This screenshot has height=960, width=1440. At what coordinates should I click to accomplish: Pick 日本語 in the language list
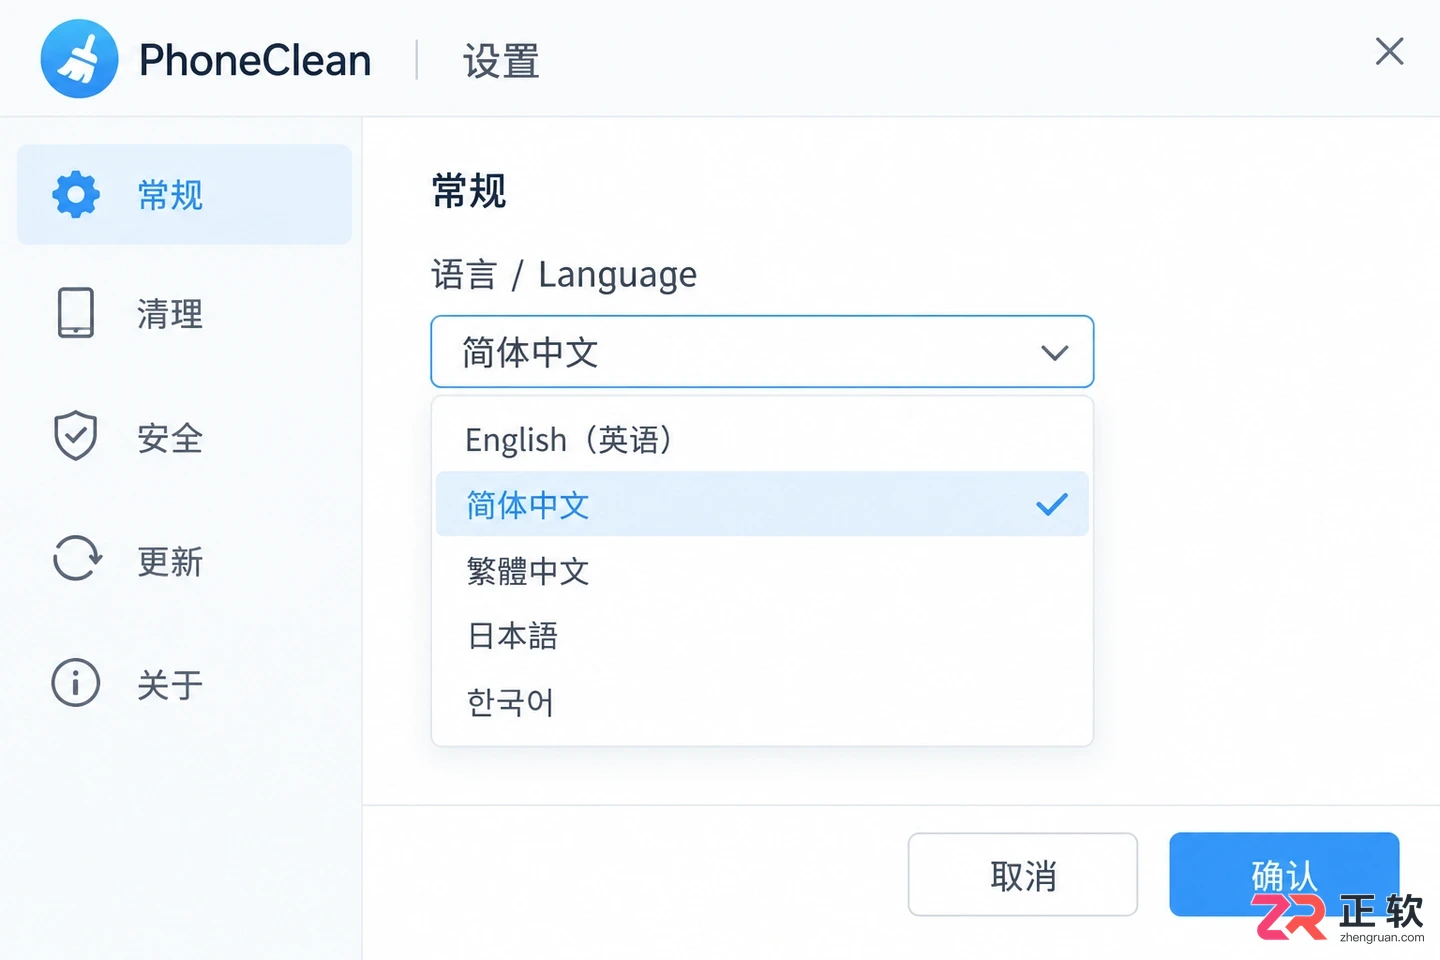(762, 635)
